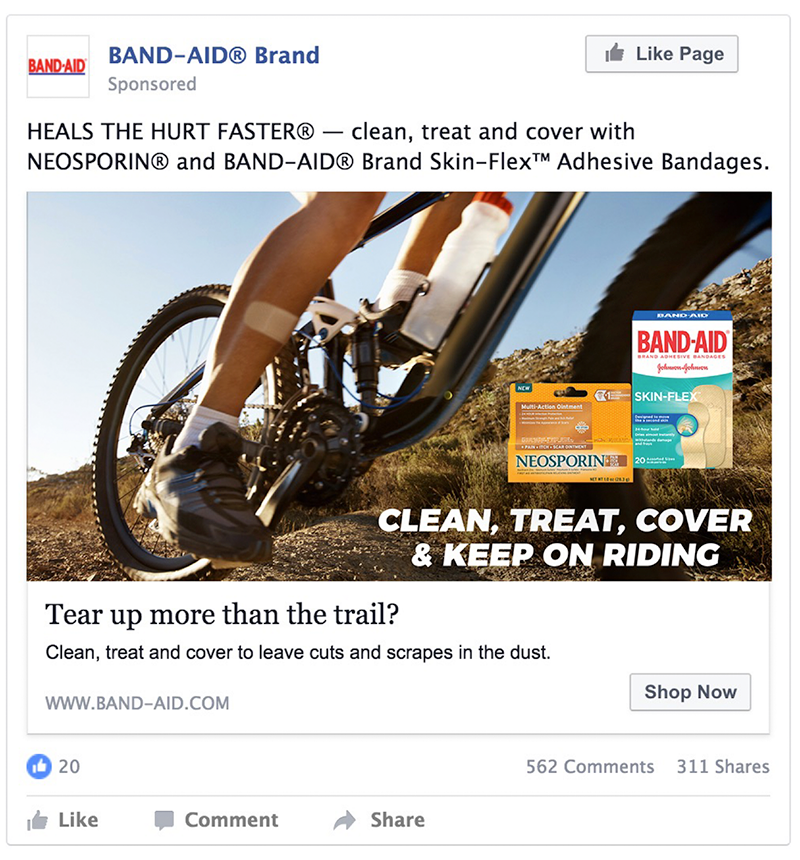Click the headline Tear up more than the trail?

[222, 614]
